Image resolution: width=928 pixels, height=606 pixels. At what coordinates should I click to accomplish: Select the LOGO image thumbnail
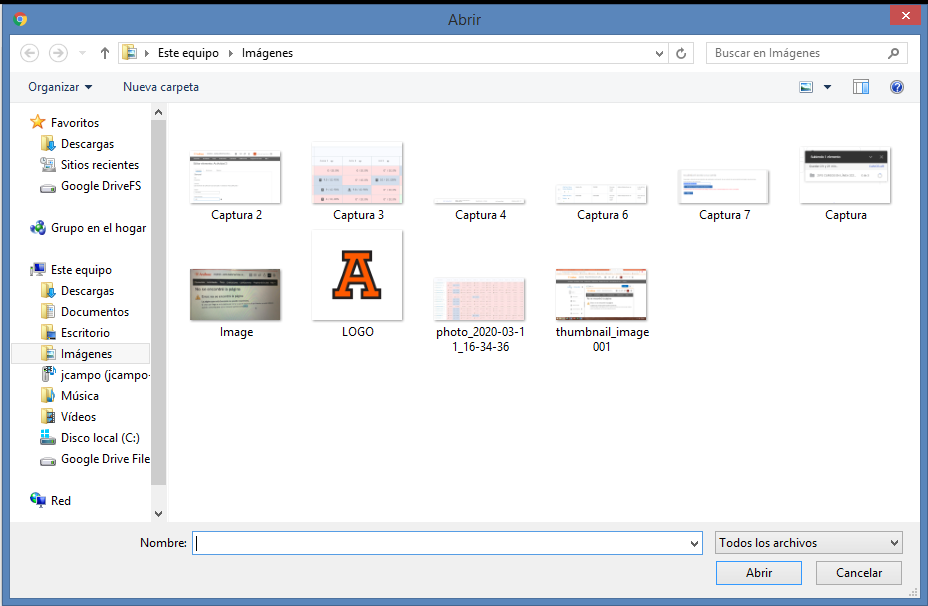pyautogui.click(x=357, y=276)
